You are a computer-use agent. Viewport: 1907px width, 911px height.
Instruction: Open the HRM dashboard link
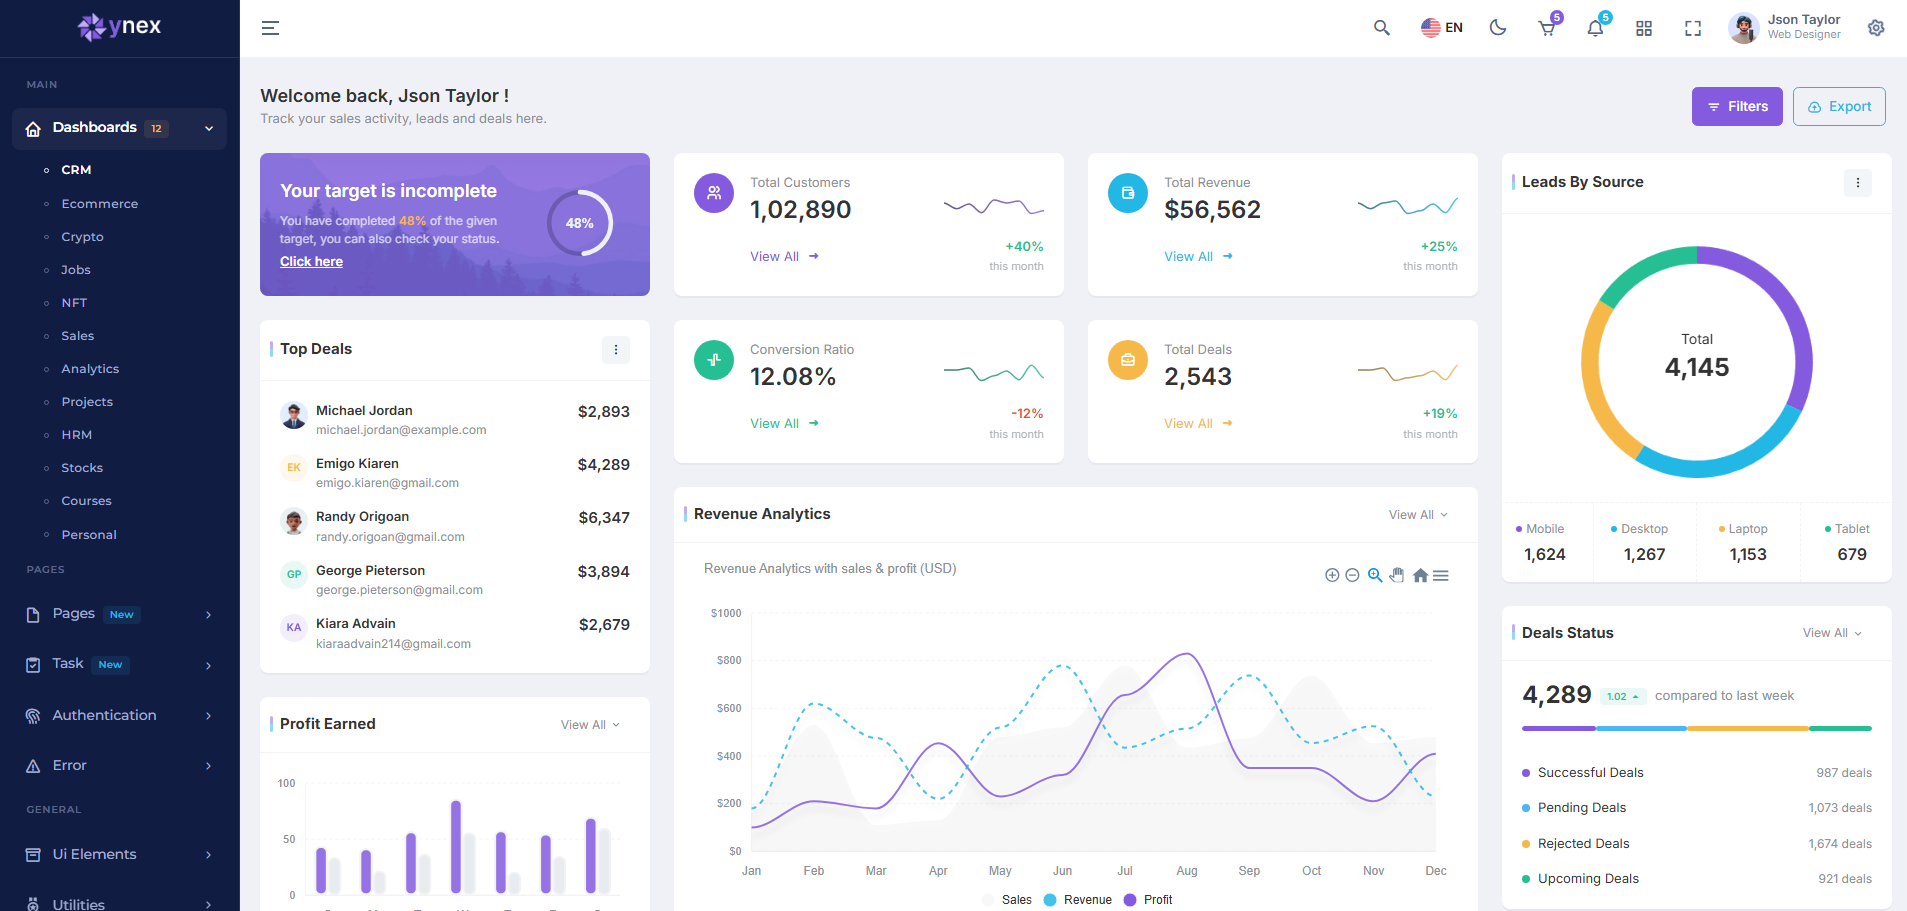[76, 435]
